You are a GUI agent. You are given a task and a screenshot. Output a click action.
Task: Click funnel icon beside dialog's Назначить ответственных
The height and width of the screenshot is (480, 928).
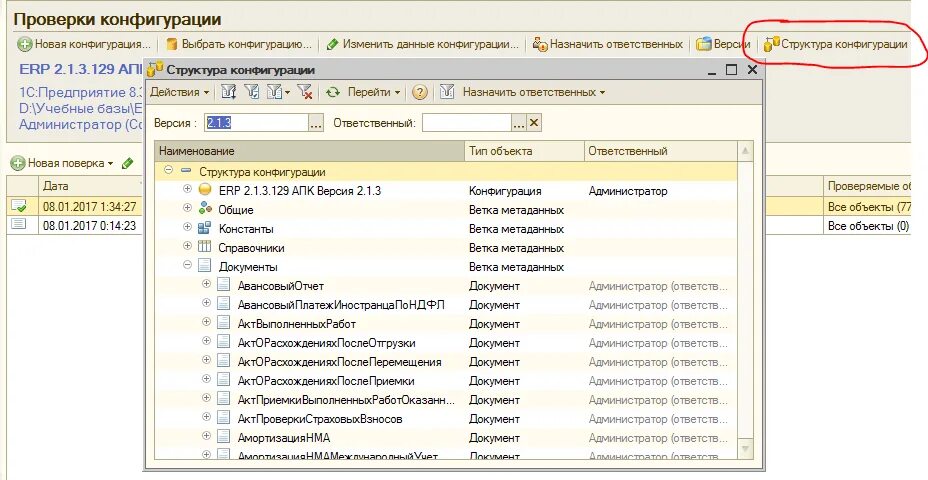pos(447,92)
